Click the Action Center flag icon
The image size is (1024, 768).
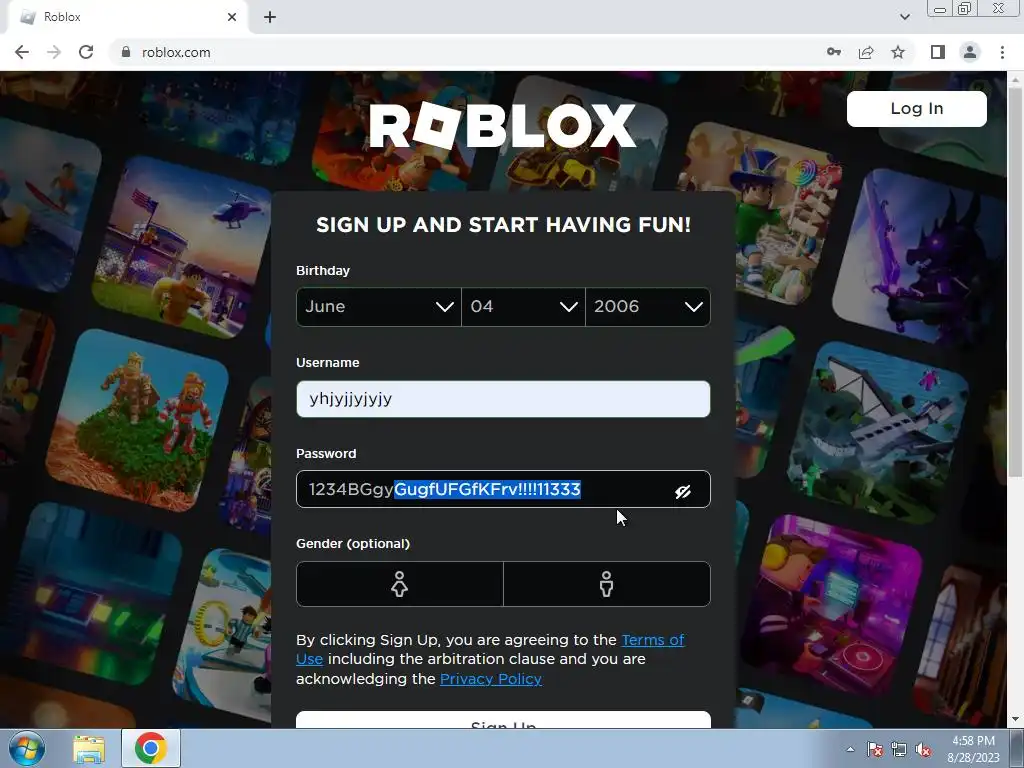click(x=875, y=749)
